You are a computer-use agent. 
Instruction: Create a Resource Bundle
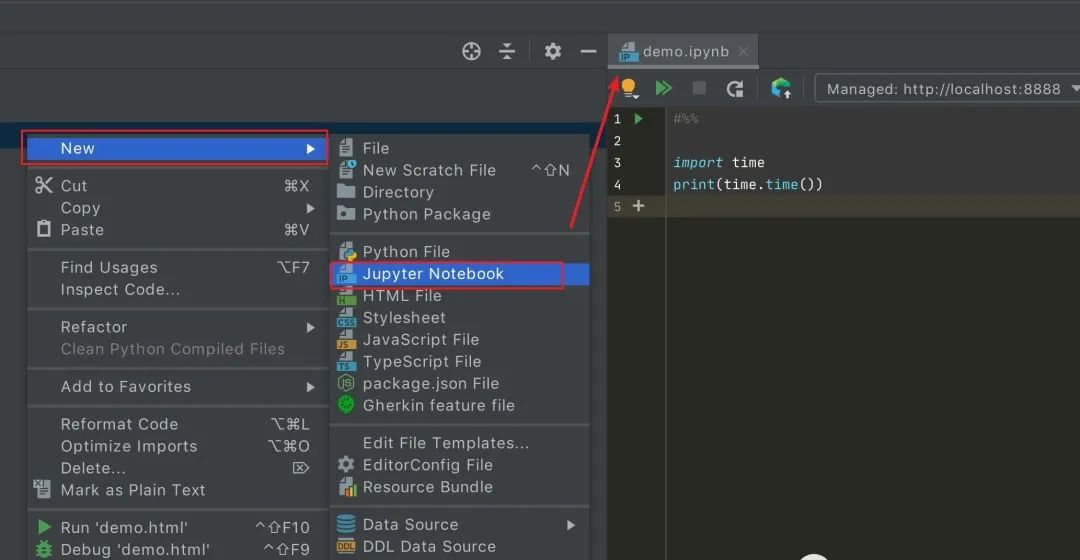click(x=459, y=487)
